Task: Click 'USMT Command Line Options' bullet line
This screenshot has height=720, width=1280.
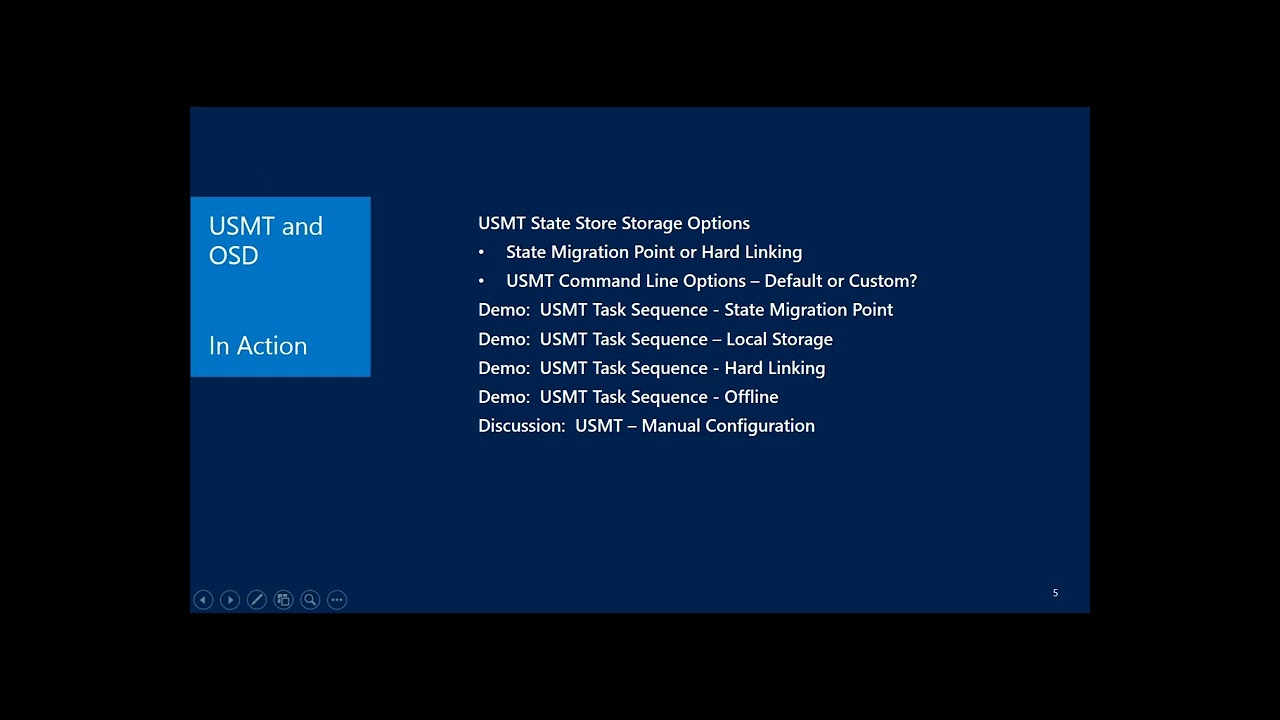Action: tap(712, 281)
